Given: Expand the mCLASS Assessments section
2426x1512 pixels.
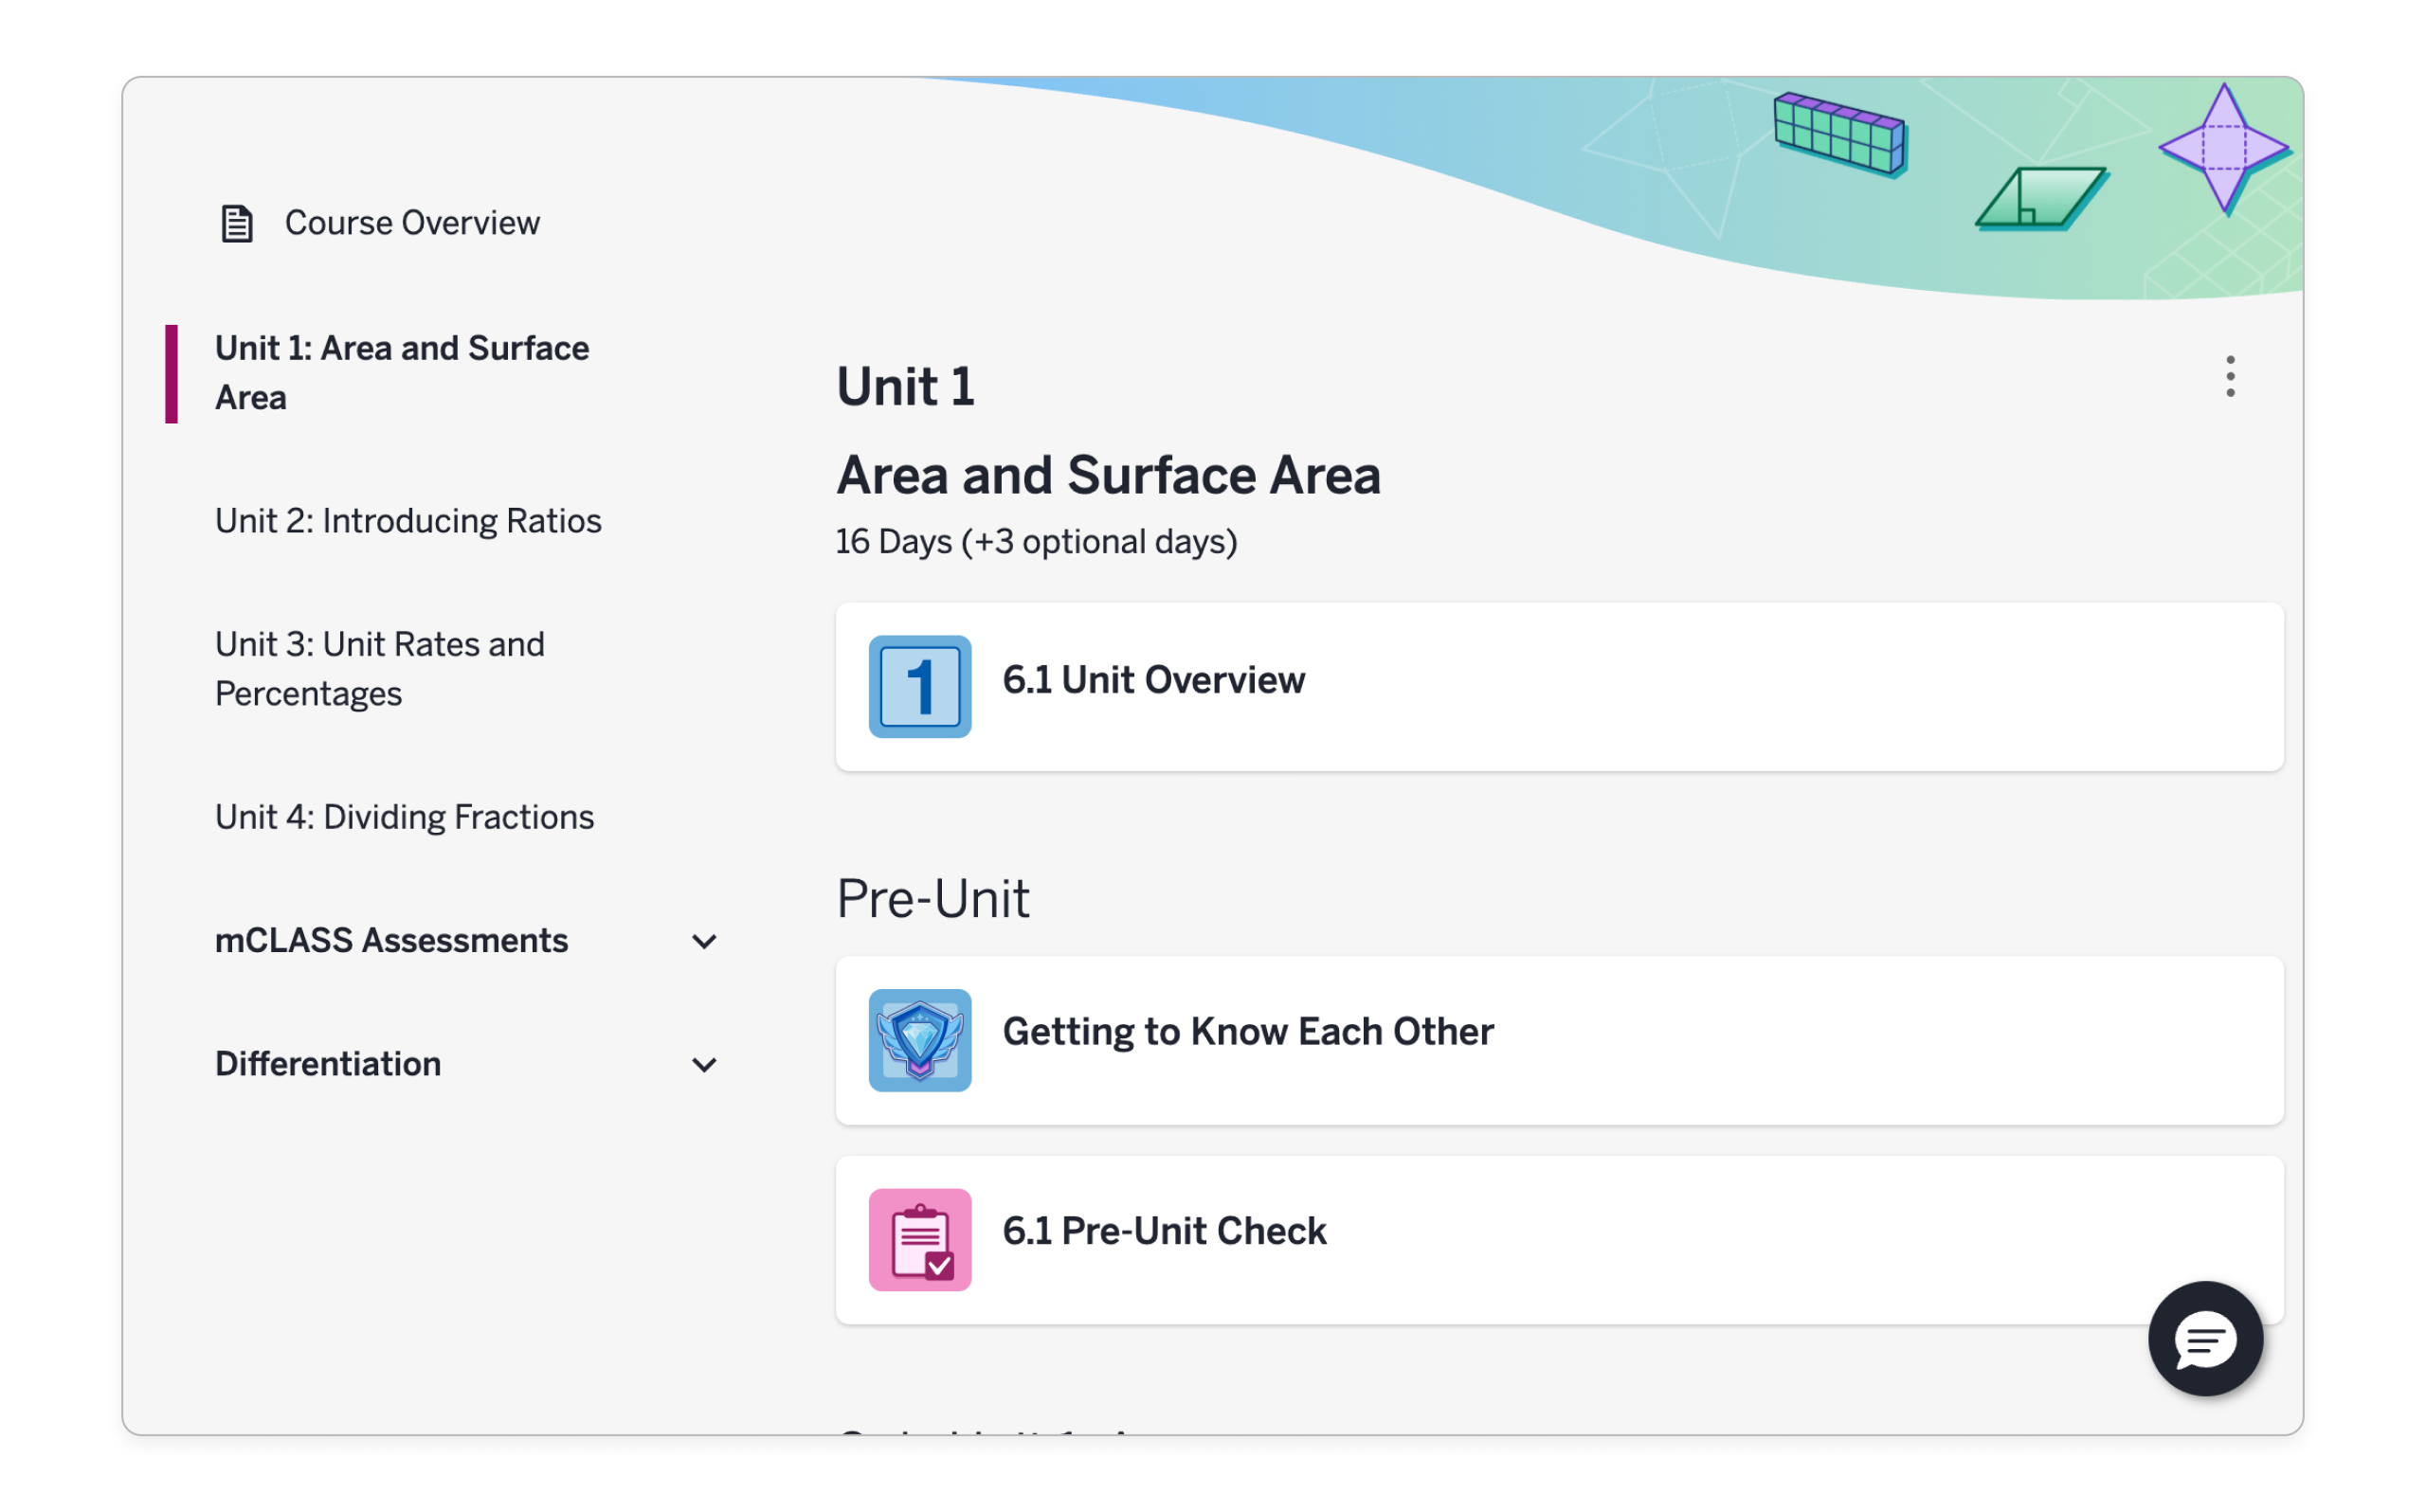Looking at the screenshot, I should (x=705, y=941).
